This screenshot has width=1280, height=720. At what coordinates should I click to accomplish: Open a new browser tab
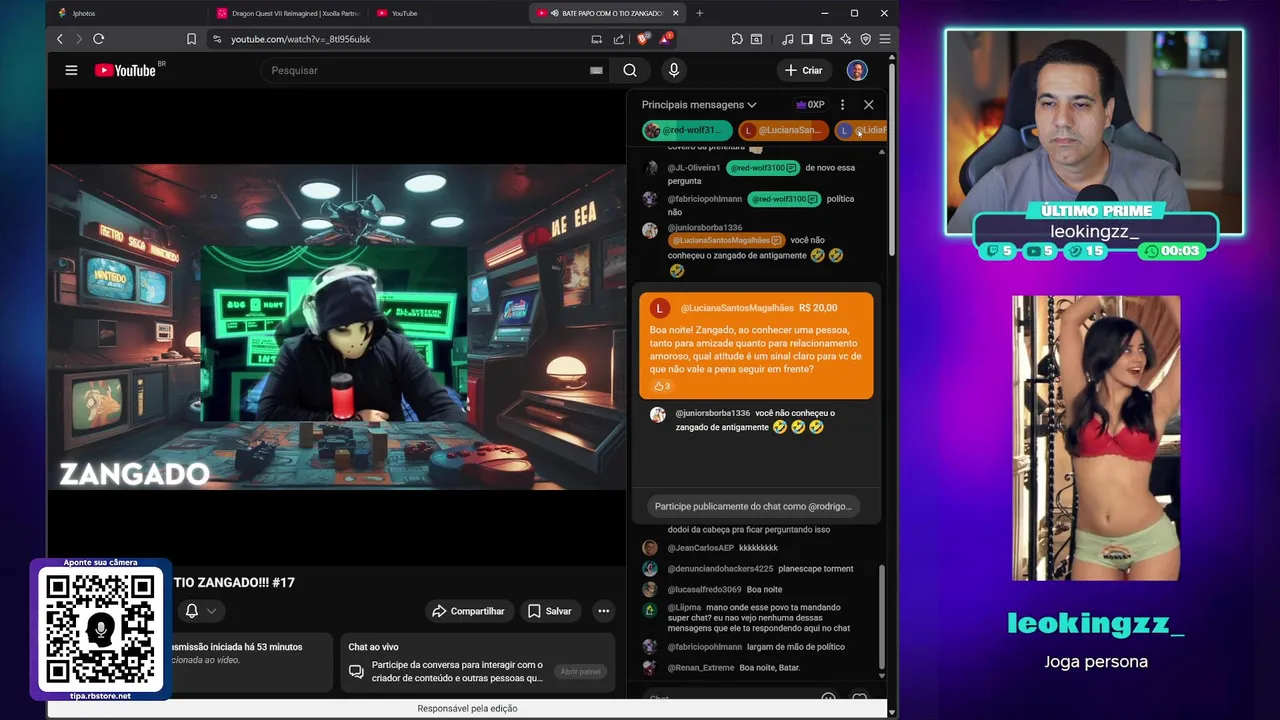(x=699, y=13)
